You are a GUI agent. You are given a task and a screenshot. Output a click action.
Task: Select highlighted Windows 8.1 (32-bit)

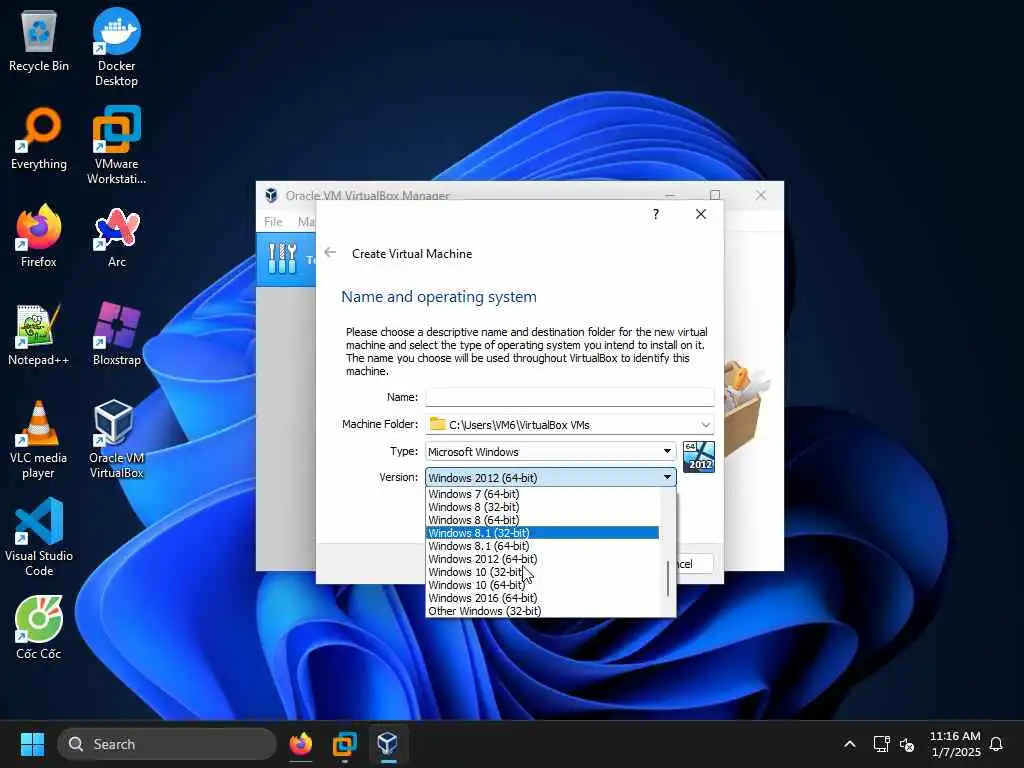[542, 533]
